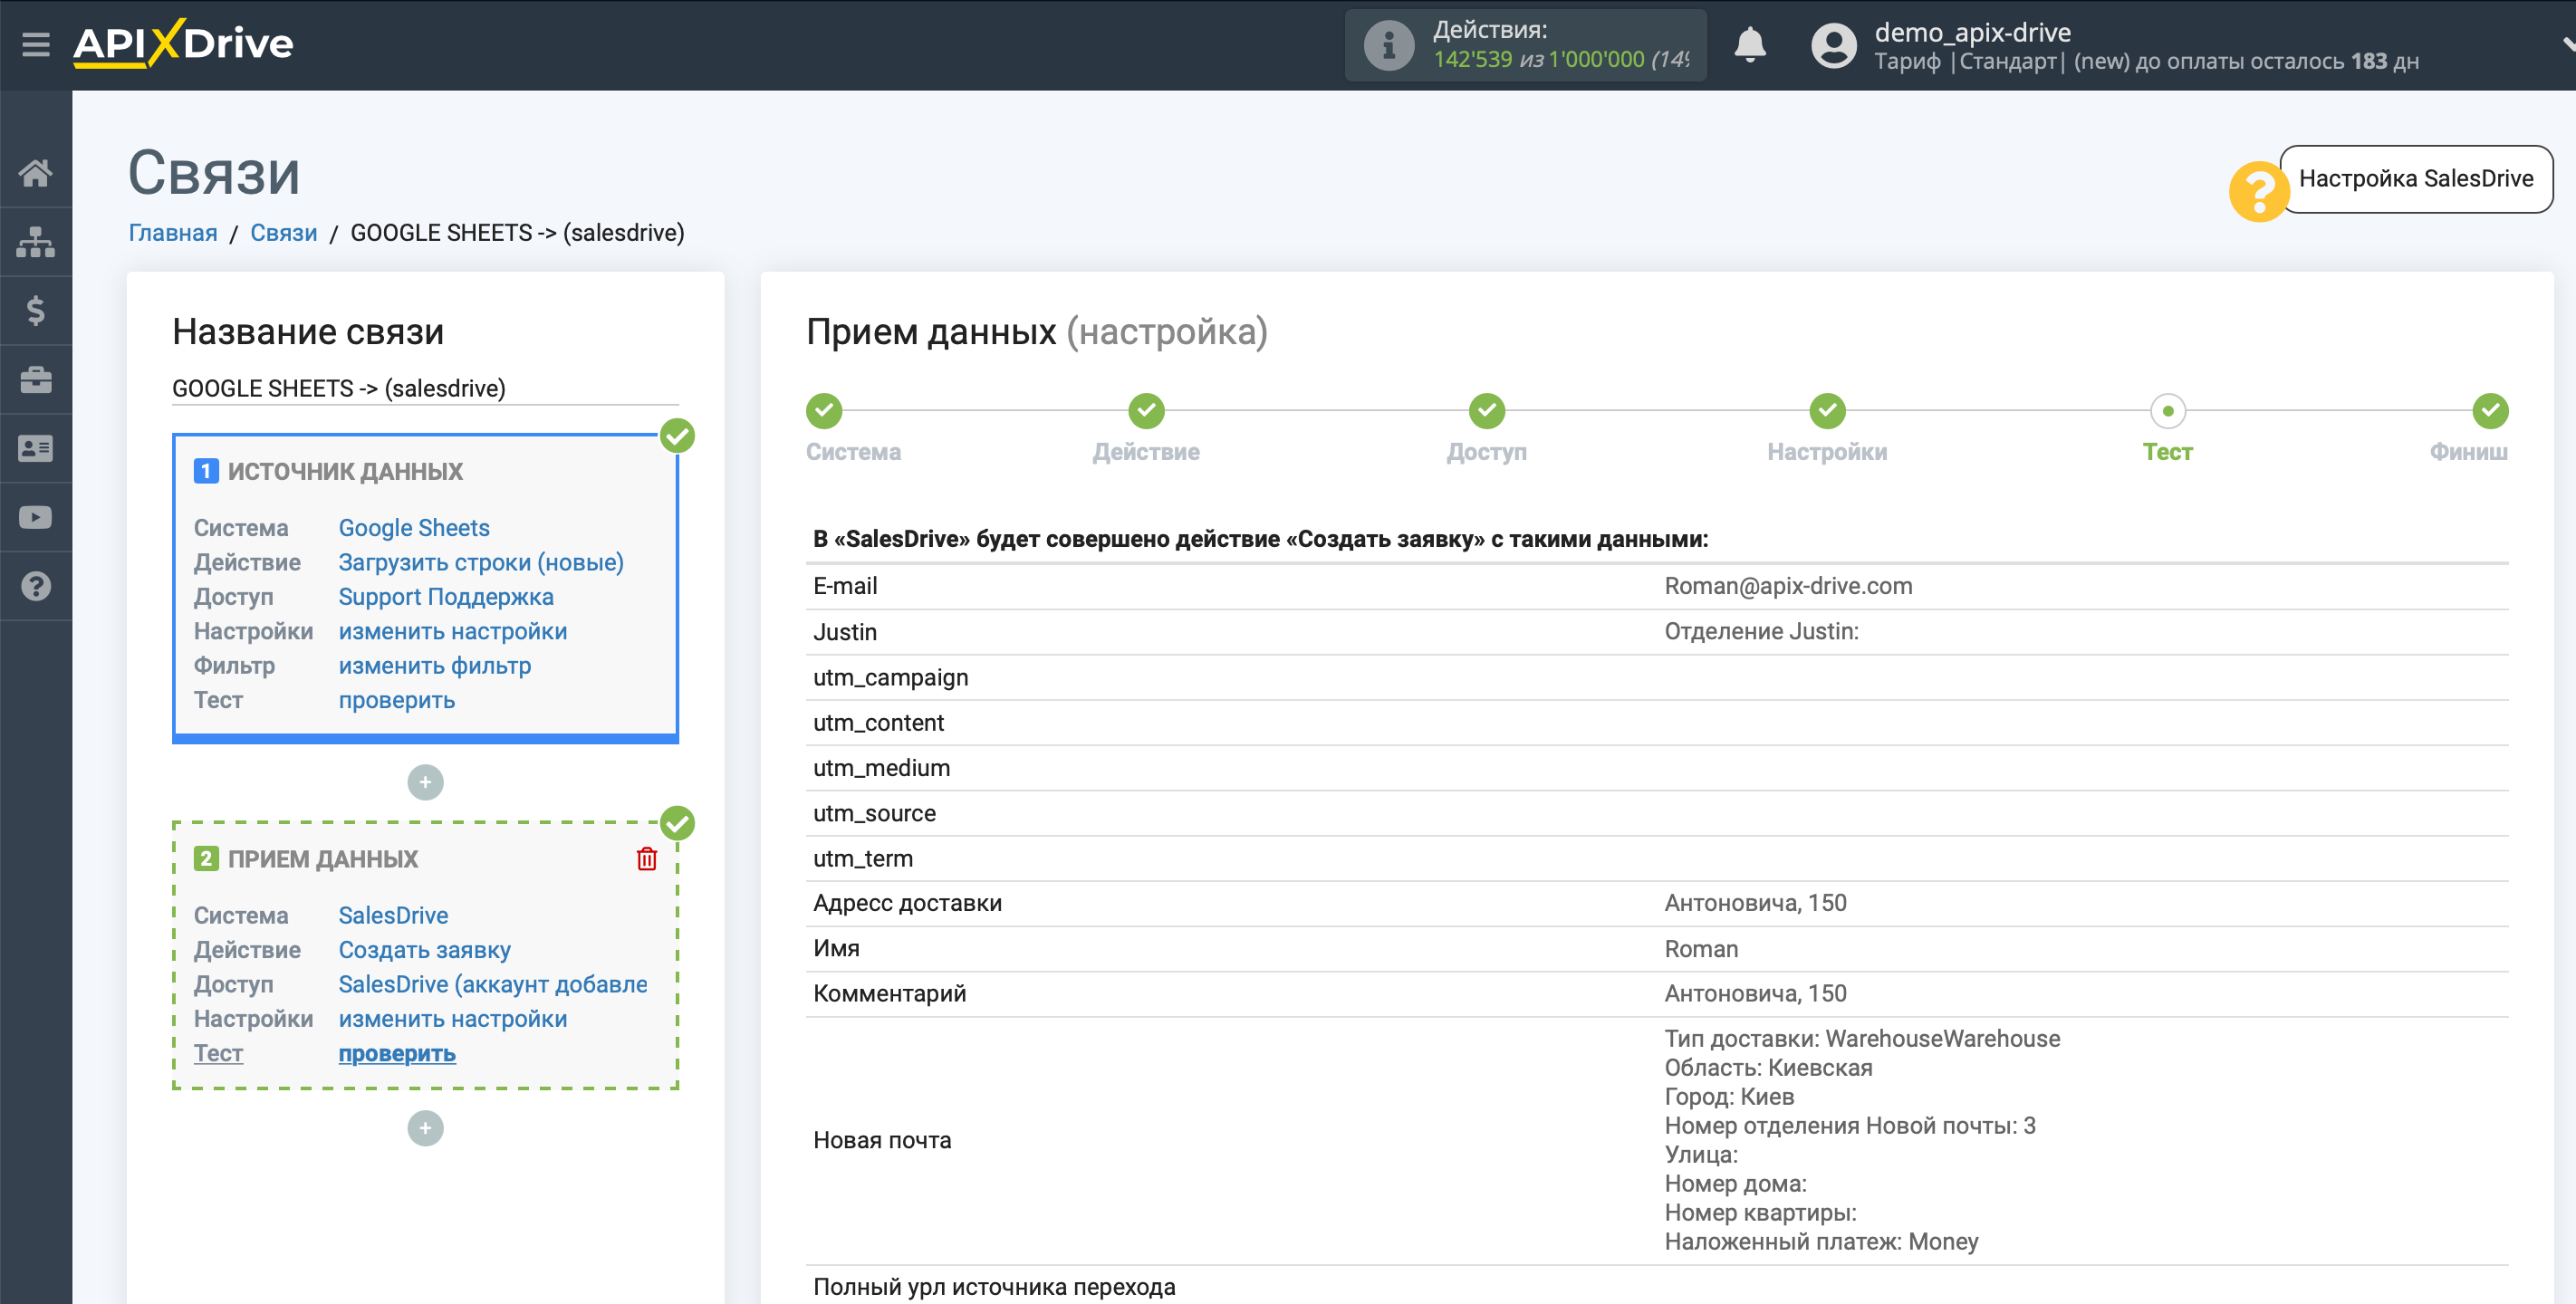Screen dimensions: 2576x1304
Task: Click проверить in the source block
Action: (397, 701)
